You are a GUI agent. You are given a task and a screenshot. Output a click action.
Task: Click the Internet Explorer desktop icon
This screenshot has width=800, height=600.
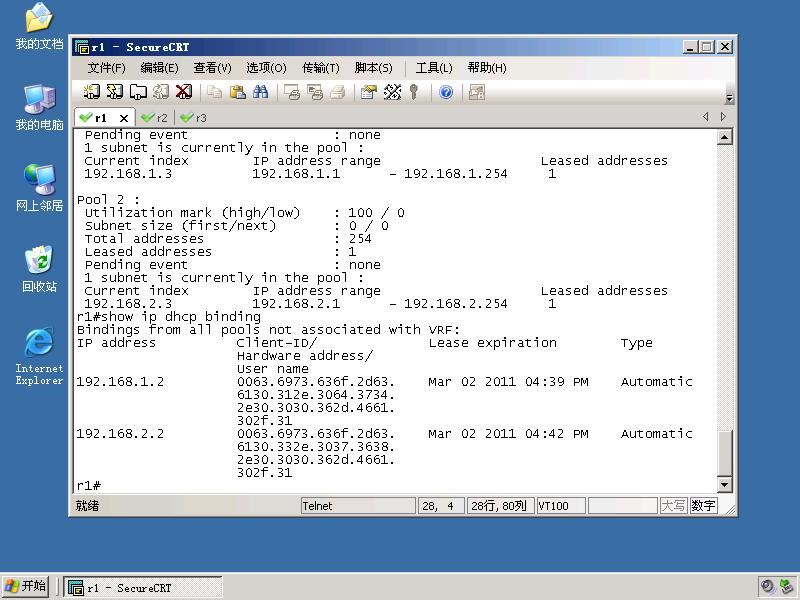point(39,356)
